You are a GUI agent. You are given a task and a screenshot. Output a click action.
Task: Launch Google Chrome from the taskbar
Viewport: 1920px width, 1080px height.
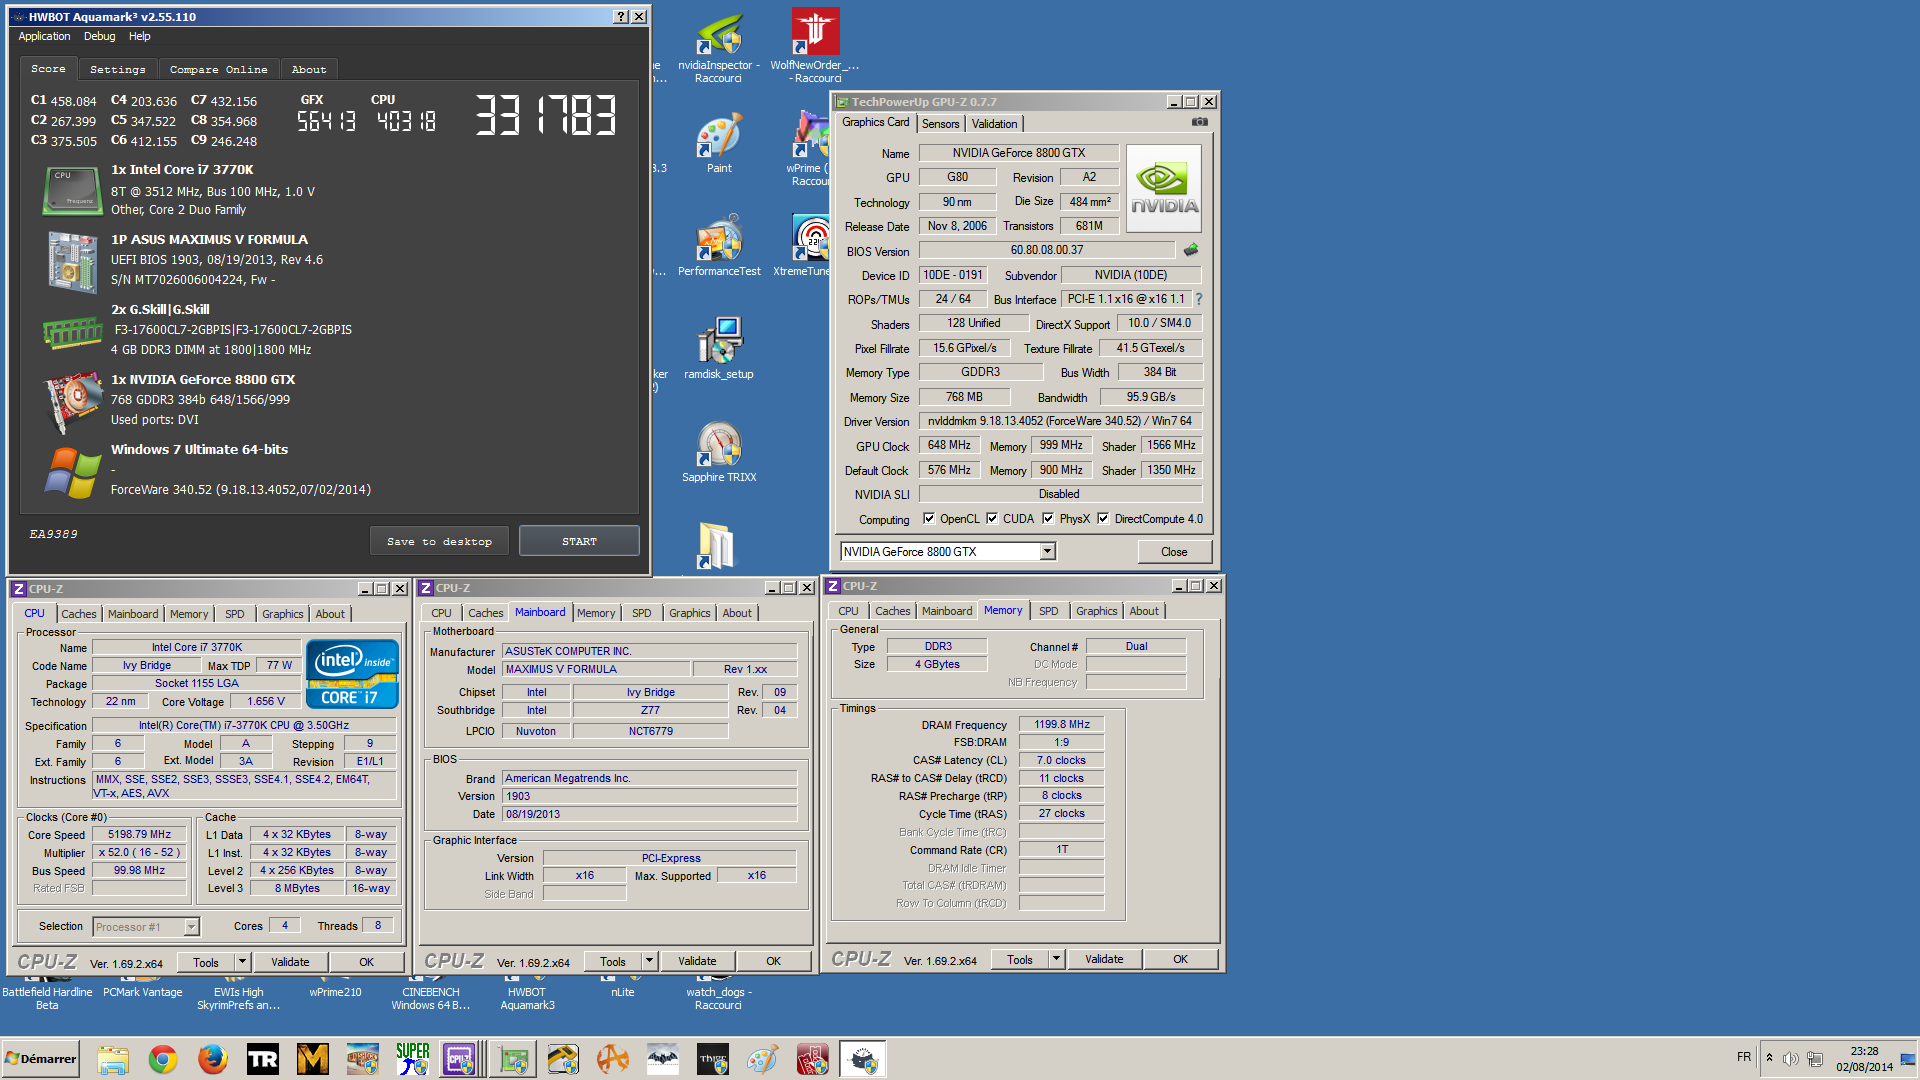click(163, 1059)
